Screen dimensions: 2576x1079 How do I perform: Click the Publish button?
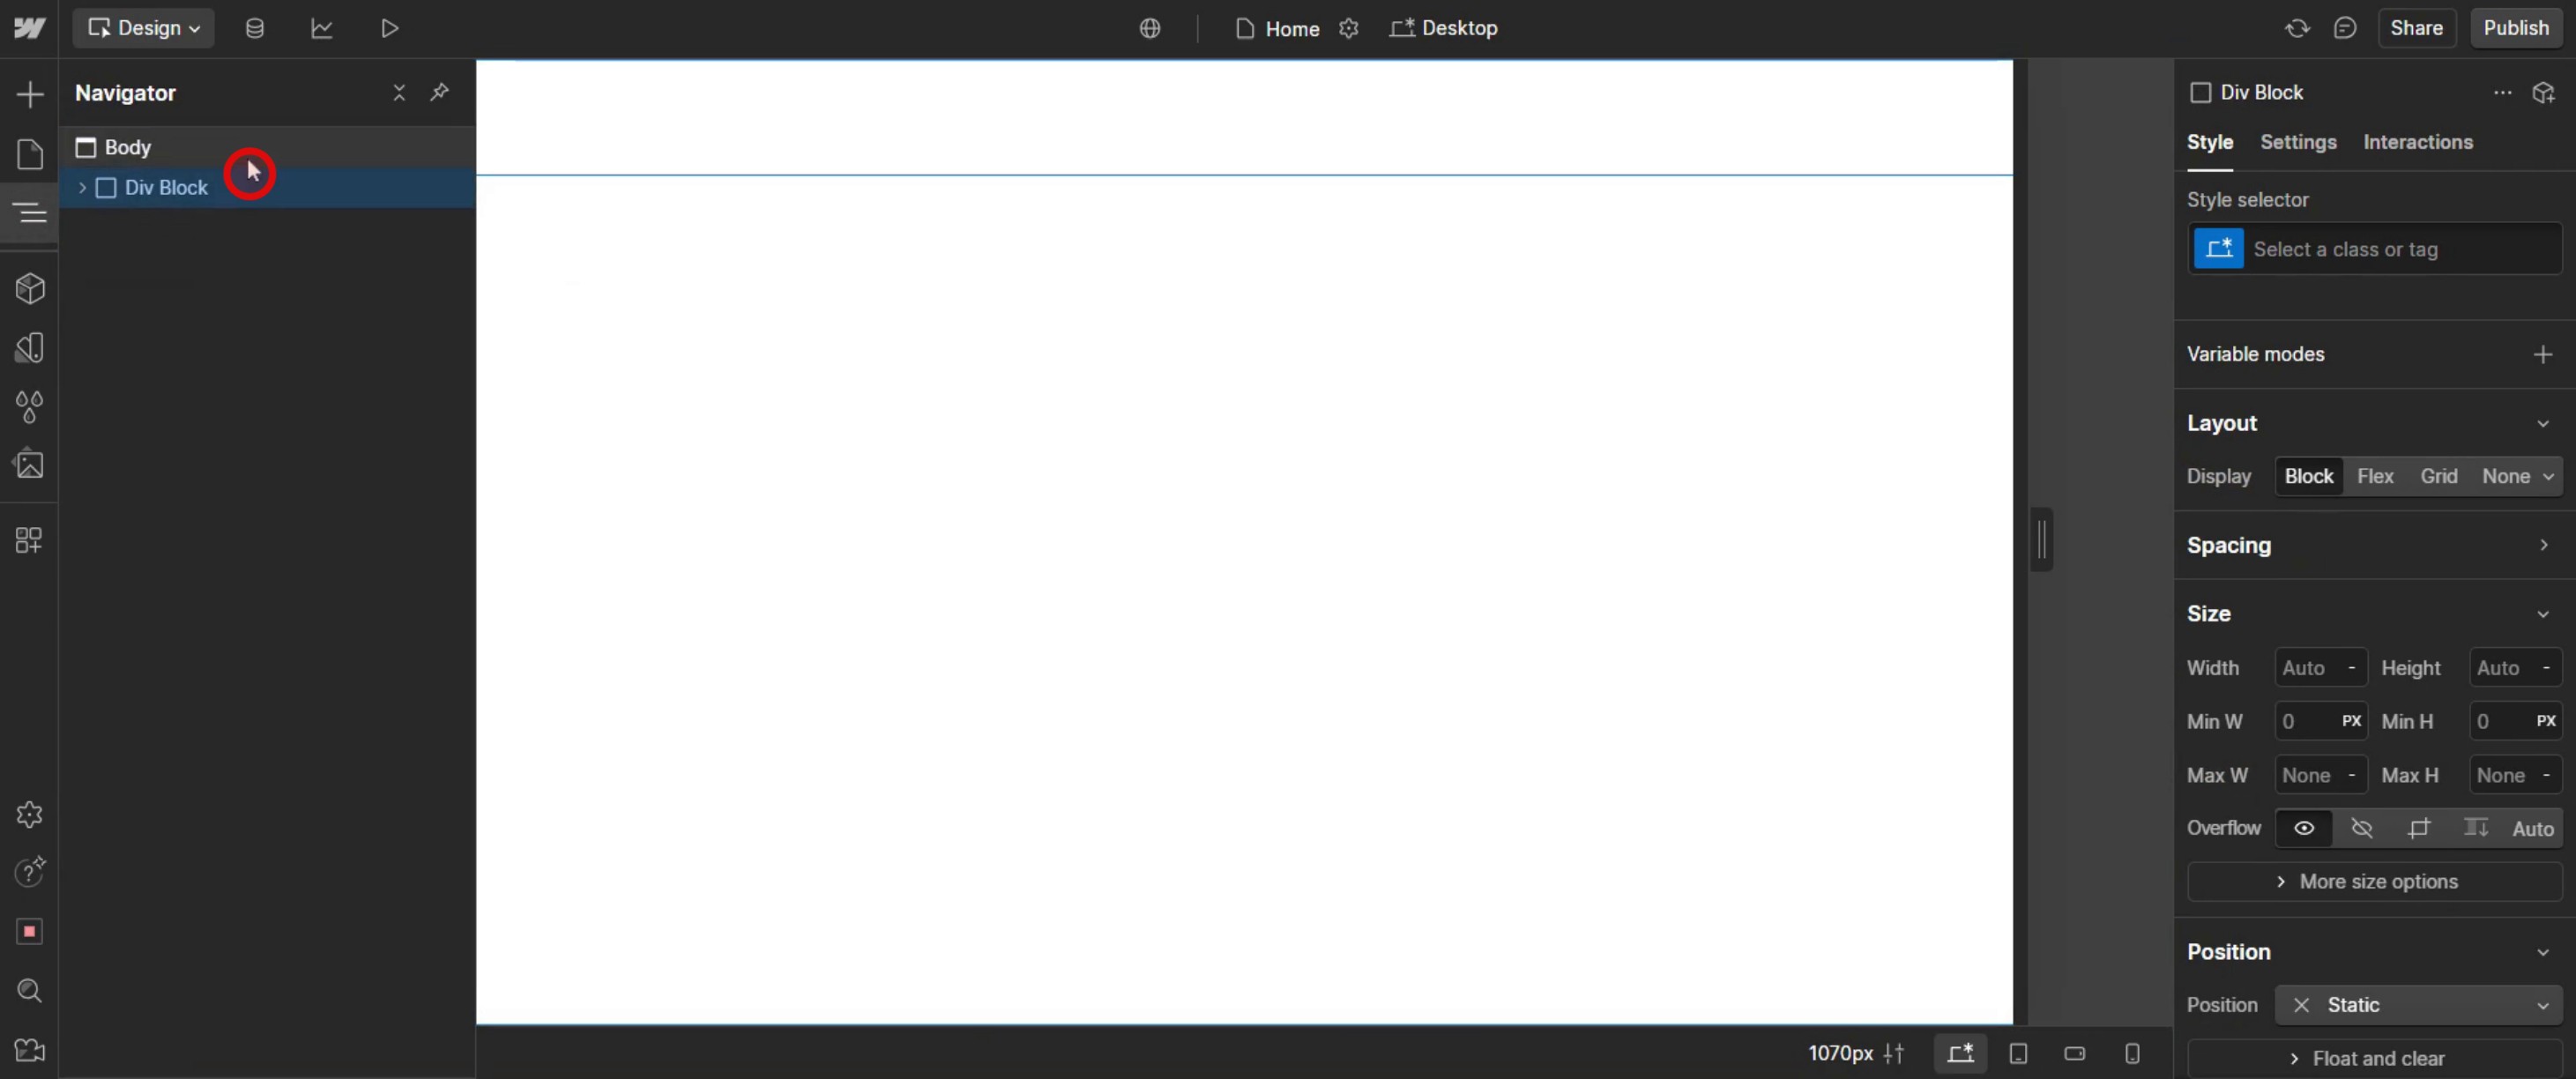[2515, 28]
